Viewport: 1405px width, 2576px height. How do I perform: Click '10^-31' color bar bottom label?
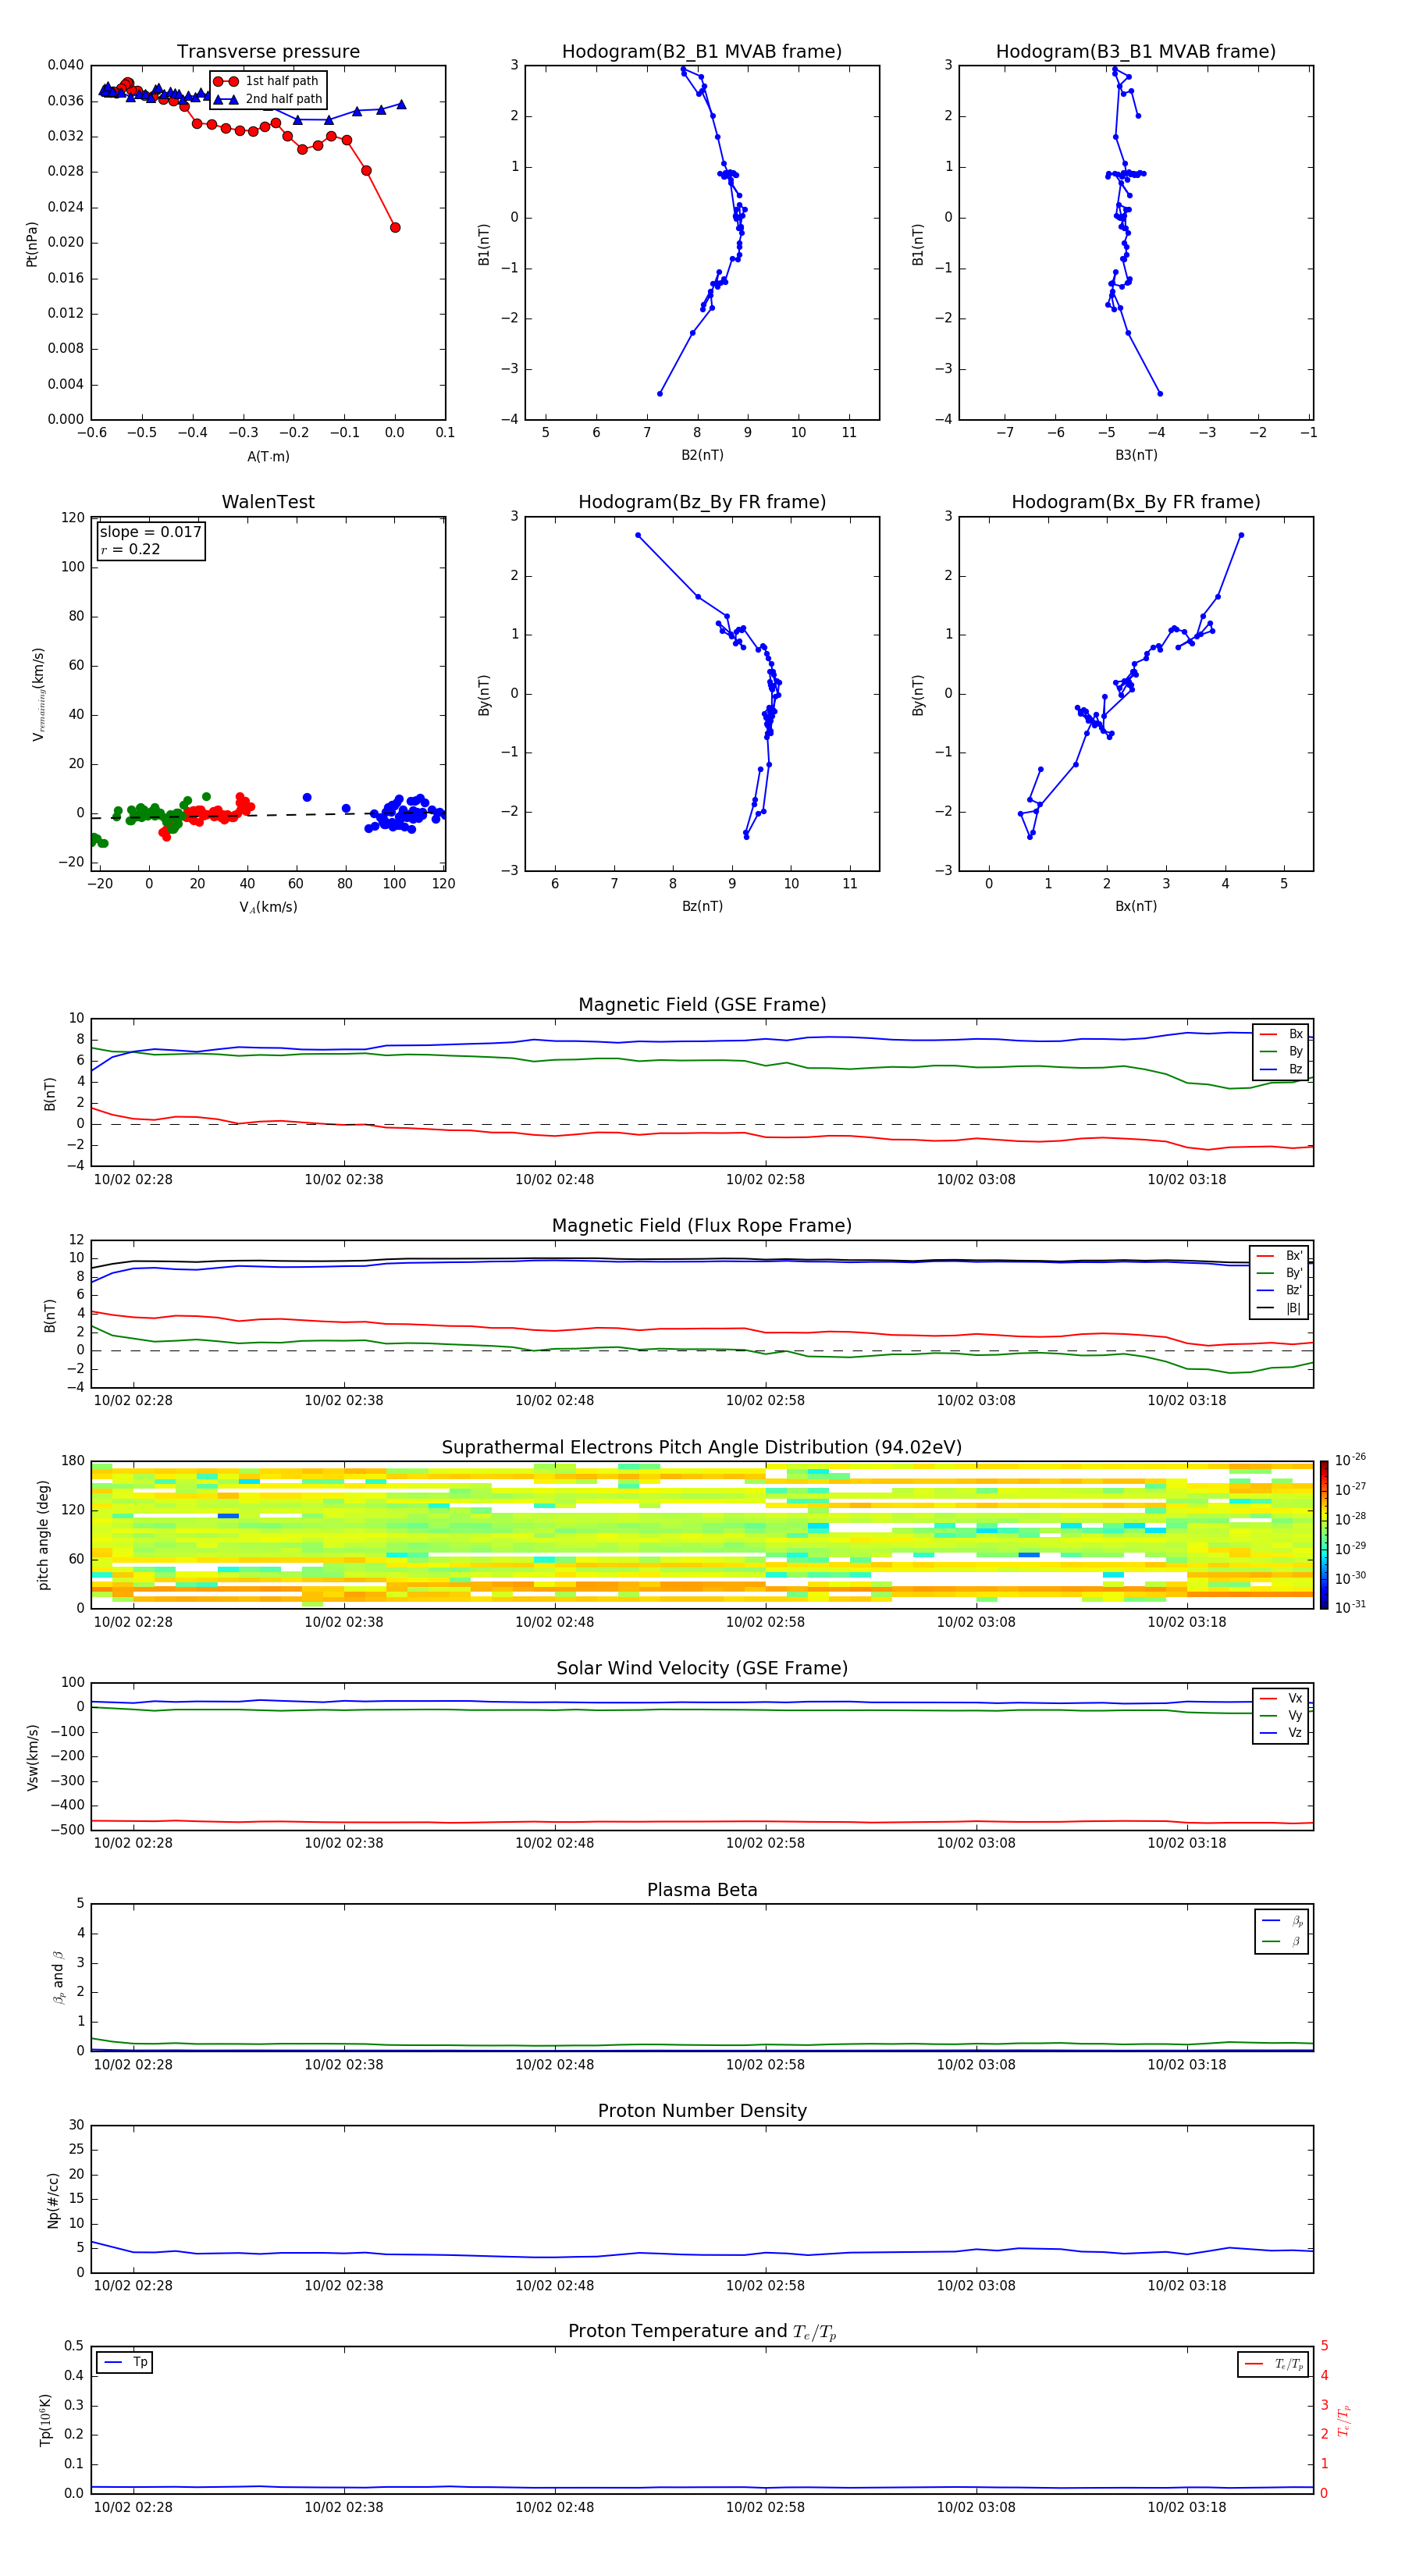(x=1350, y=1607)
